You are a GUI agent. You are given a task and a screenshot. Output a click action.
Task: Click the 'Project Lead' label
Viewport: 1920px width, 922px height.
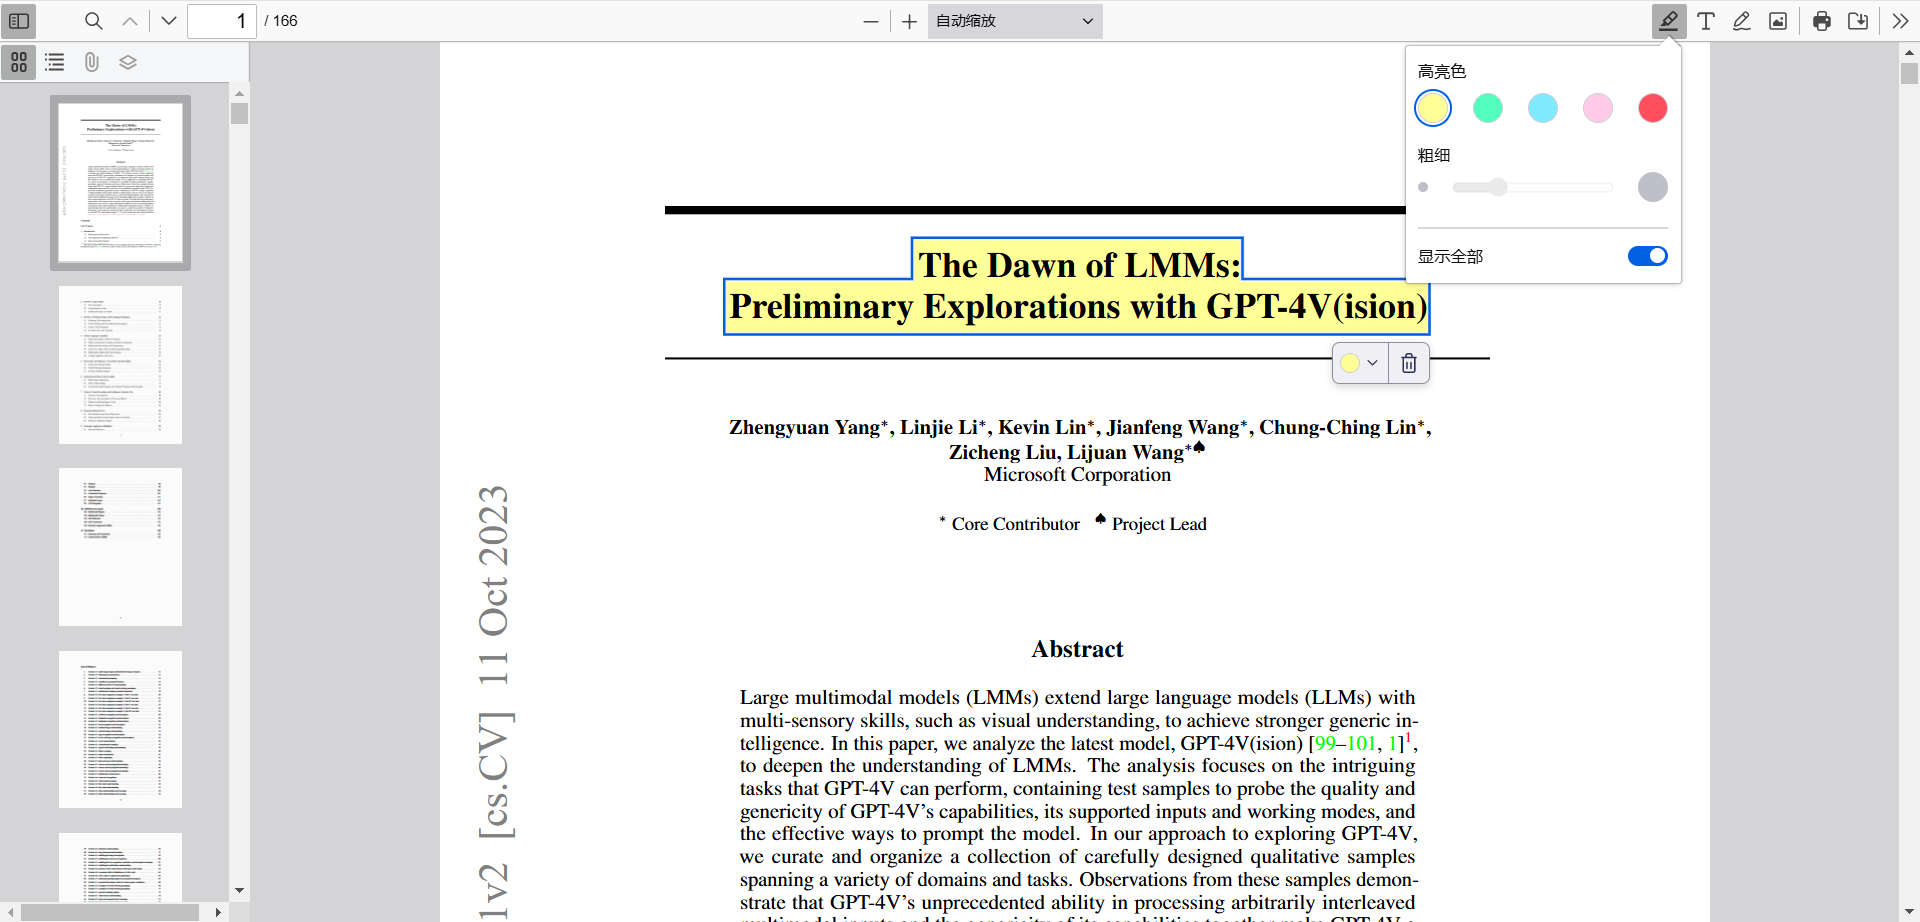click(1159, 524)
